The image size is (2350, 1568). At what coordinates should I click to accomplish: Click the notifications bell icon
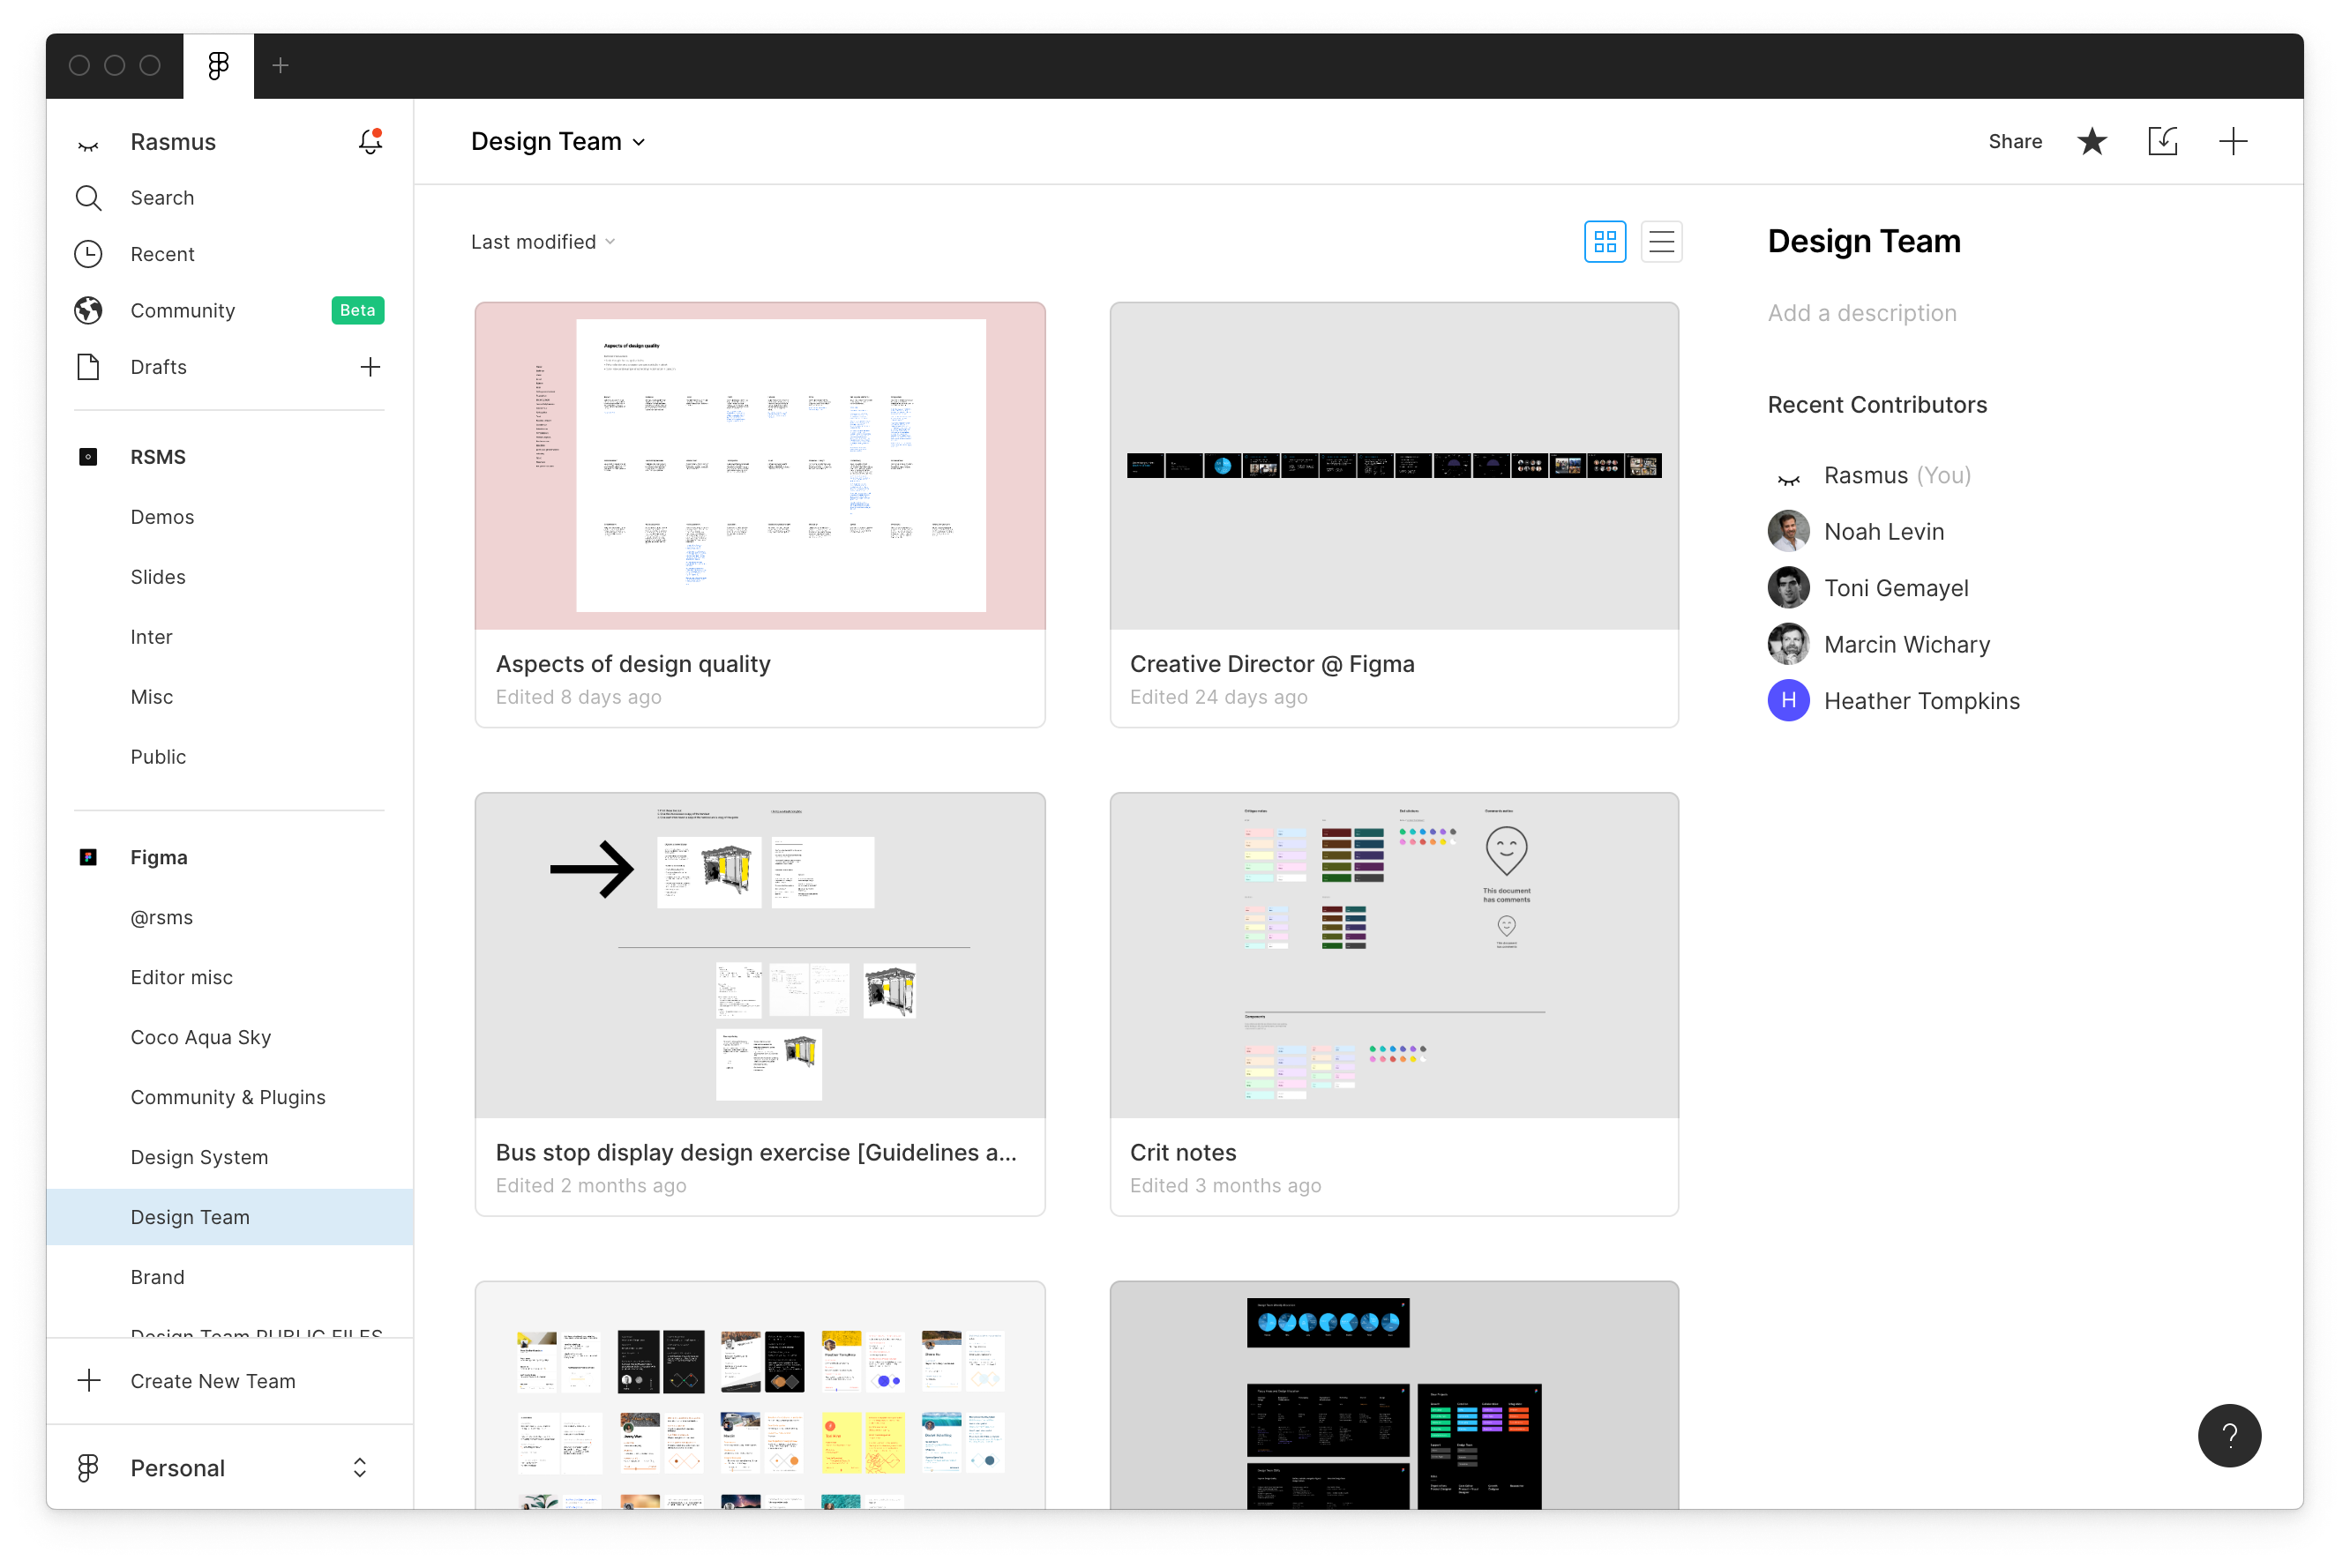click(370, 142)
